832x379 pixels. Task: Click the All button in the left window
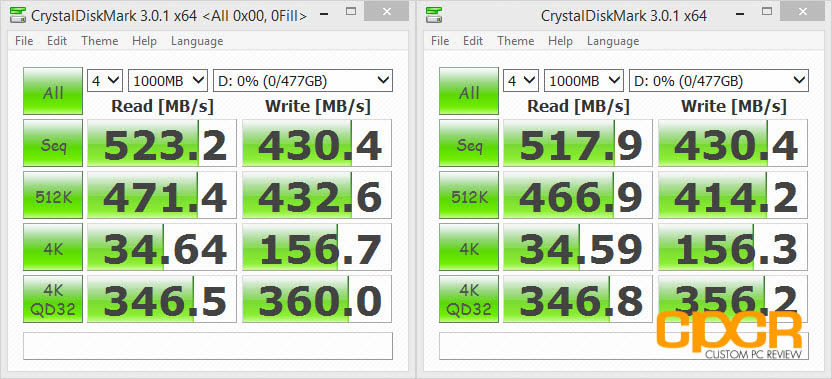click(53, 91)
